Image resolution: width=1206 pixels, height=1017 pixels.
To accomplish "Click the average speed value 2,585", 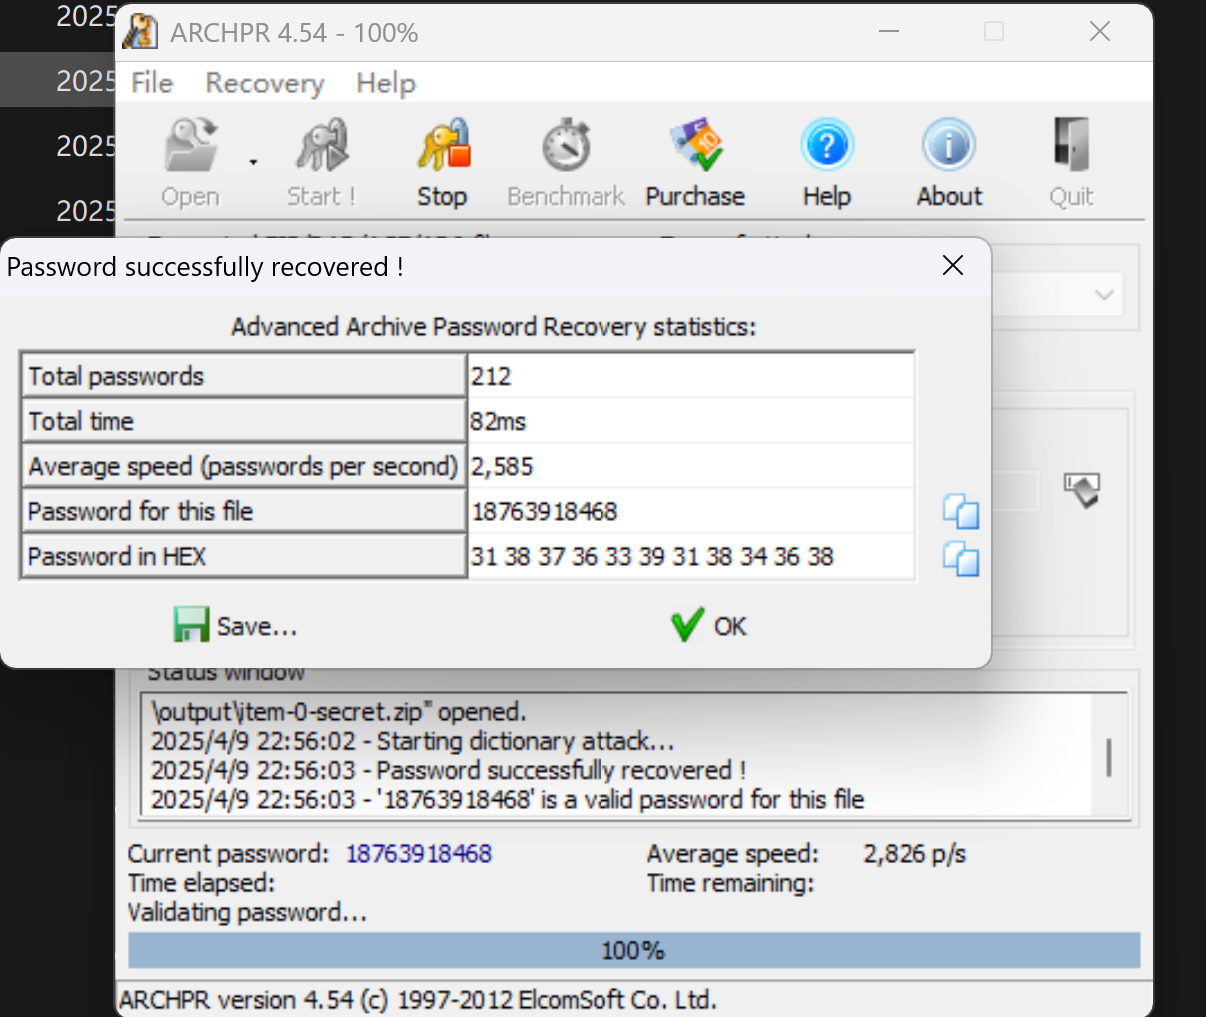I will click(691, 466).
